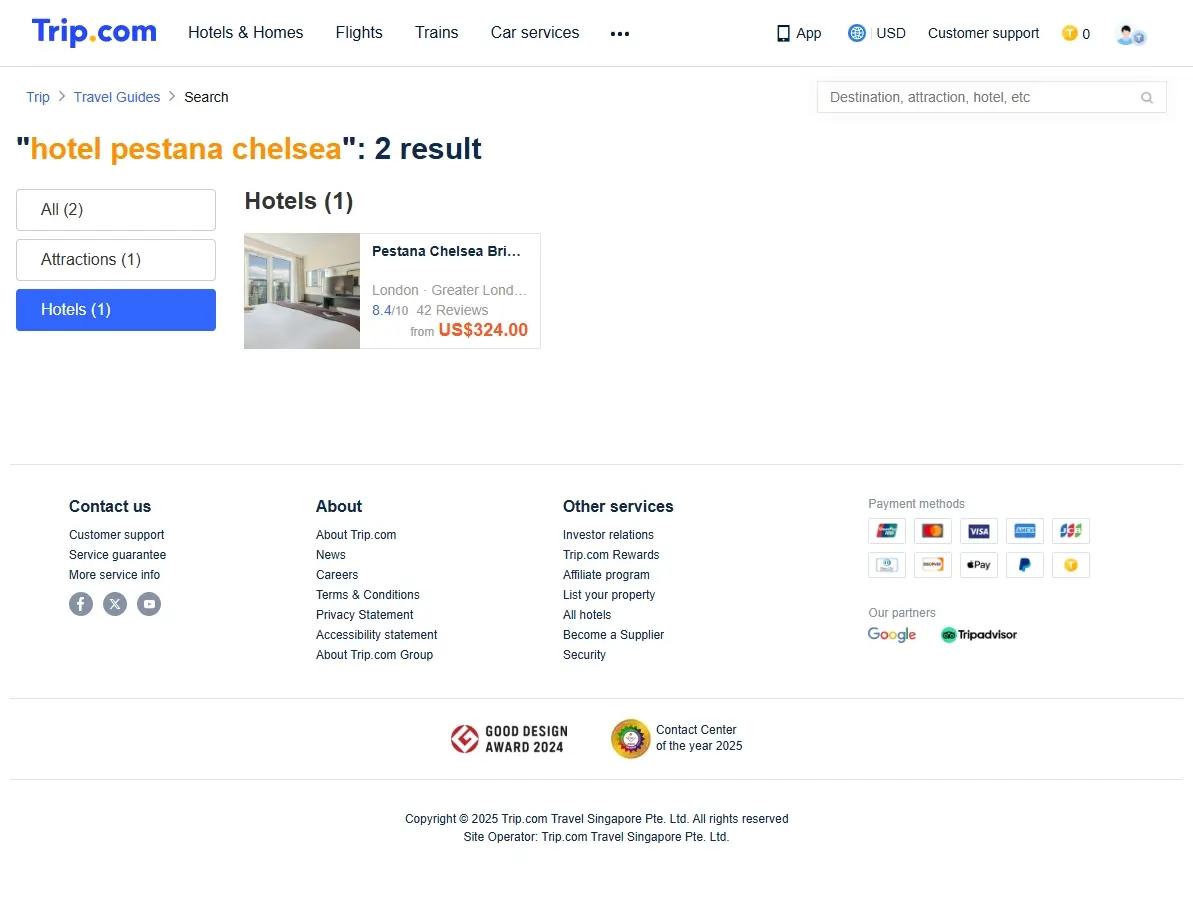1193x921 pixels.
Task: Click the App label in the header
Action: 808,33
